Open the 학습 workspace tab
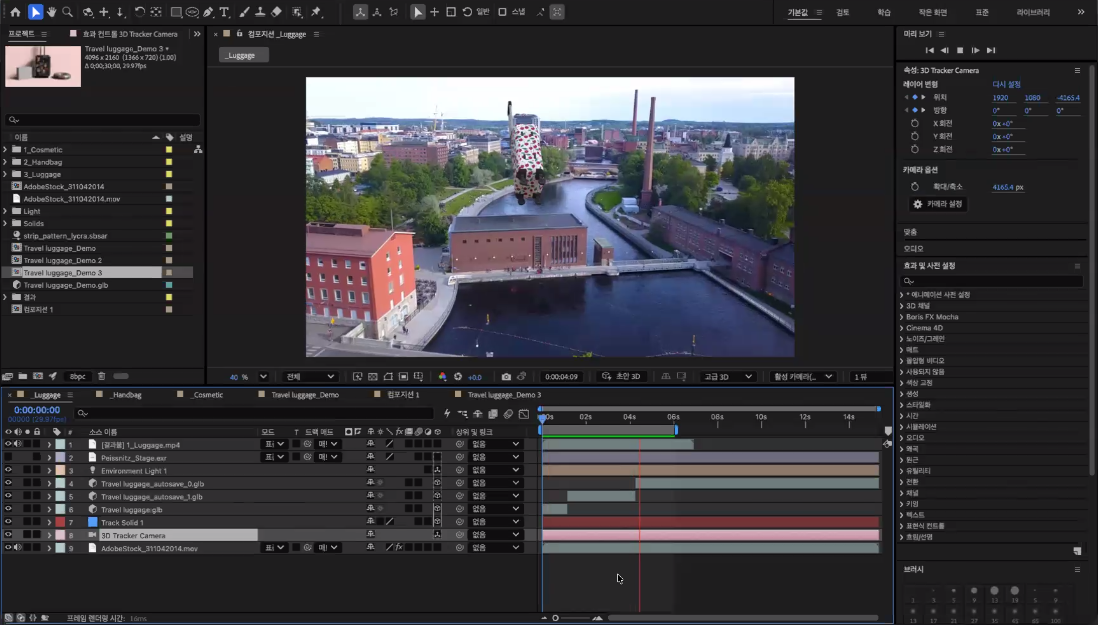The image size is (1098, 625). (884, 12)
